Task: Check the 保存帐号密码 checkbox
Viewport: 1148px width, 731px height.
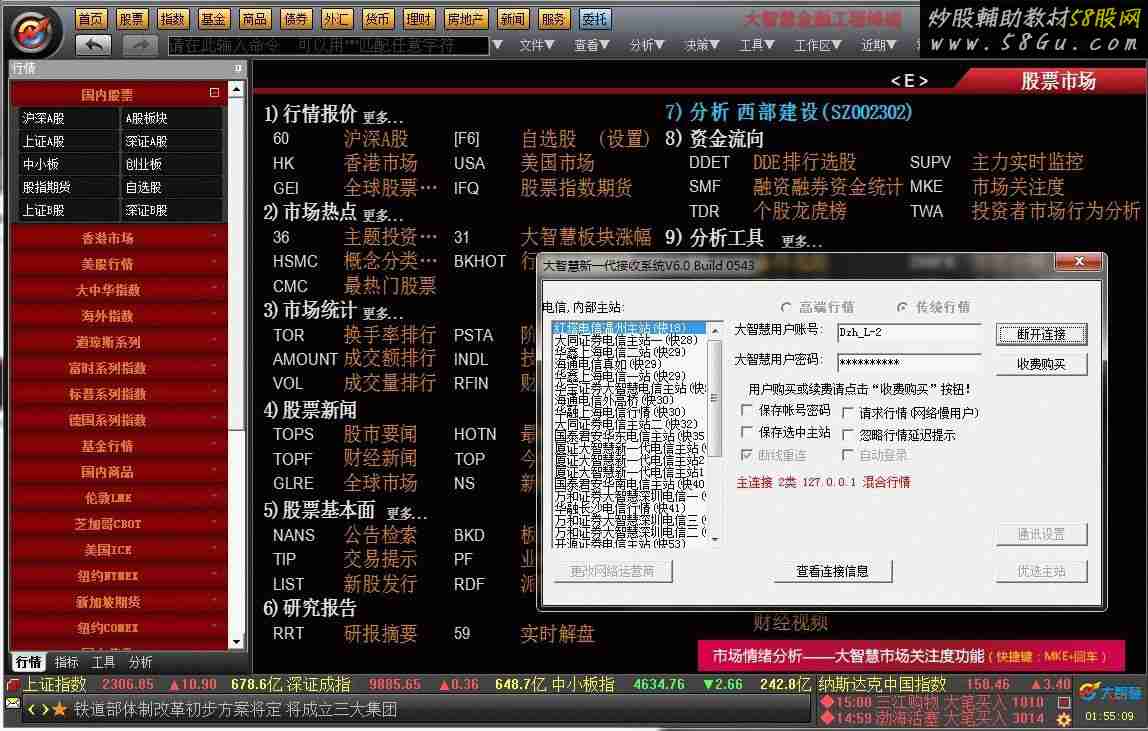Action: click(746, 409)
